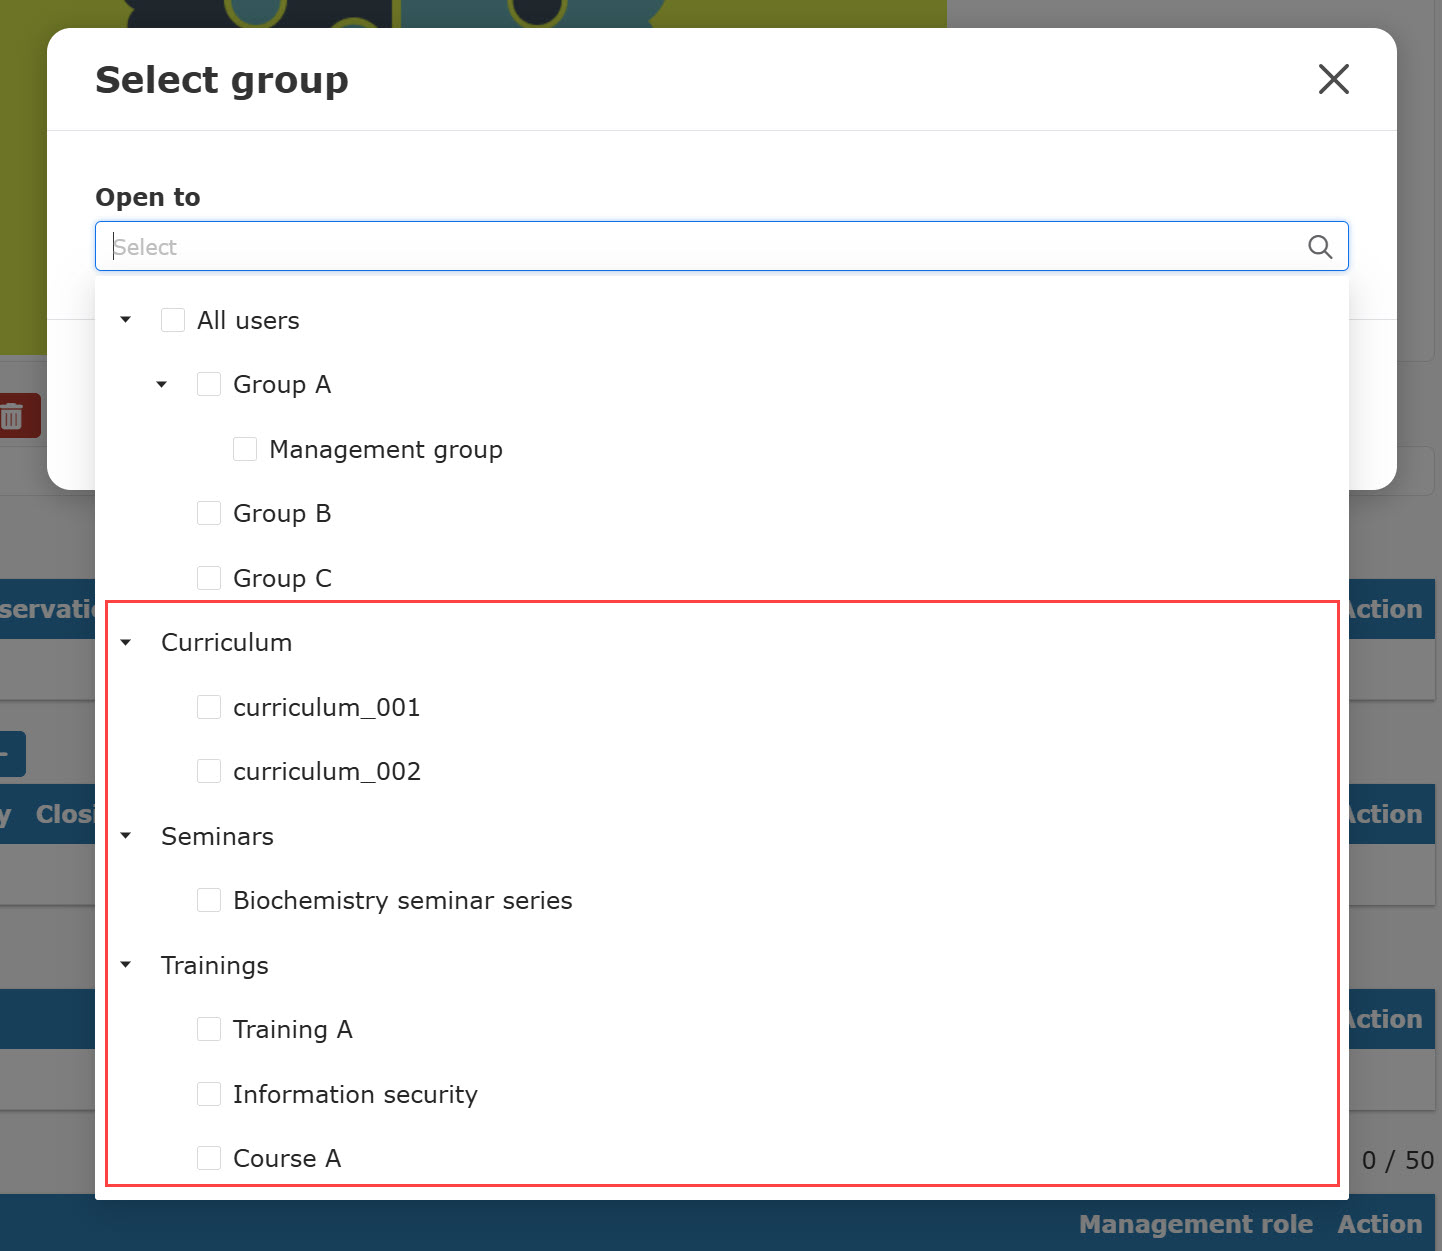This screenshot has height=1251, width=1442.
Task: Click the search magnifier icon
Action: (1319, 247)
